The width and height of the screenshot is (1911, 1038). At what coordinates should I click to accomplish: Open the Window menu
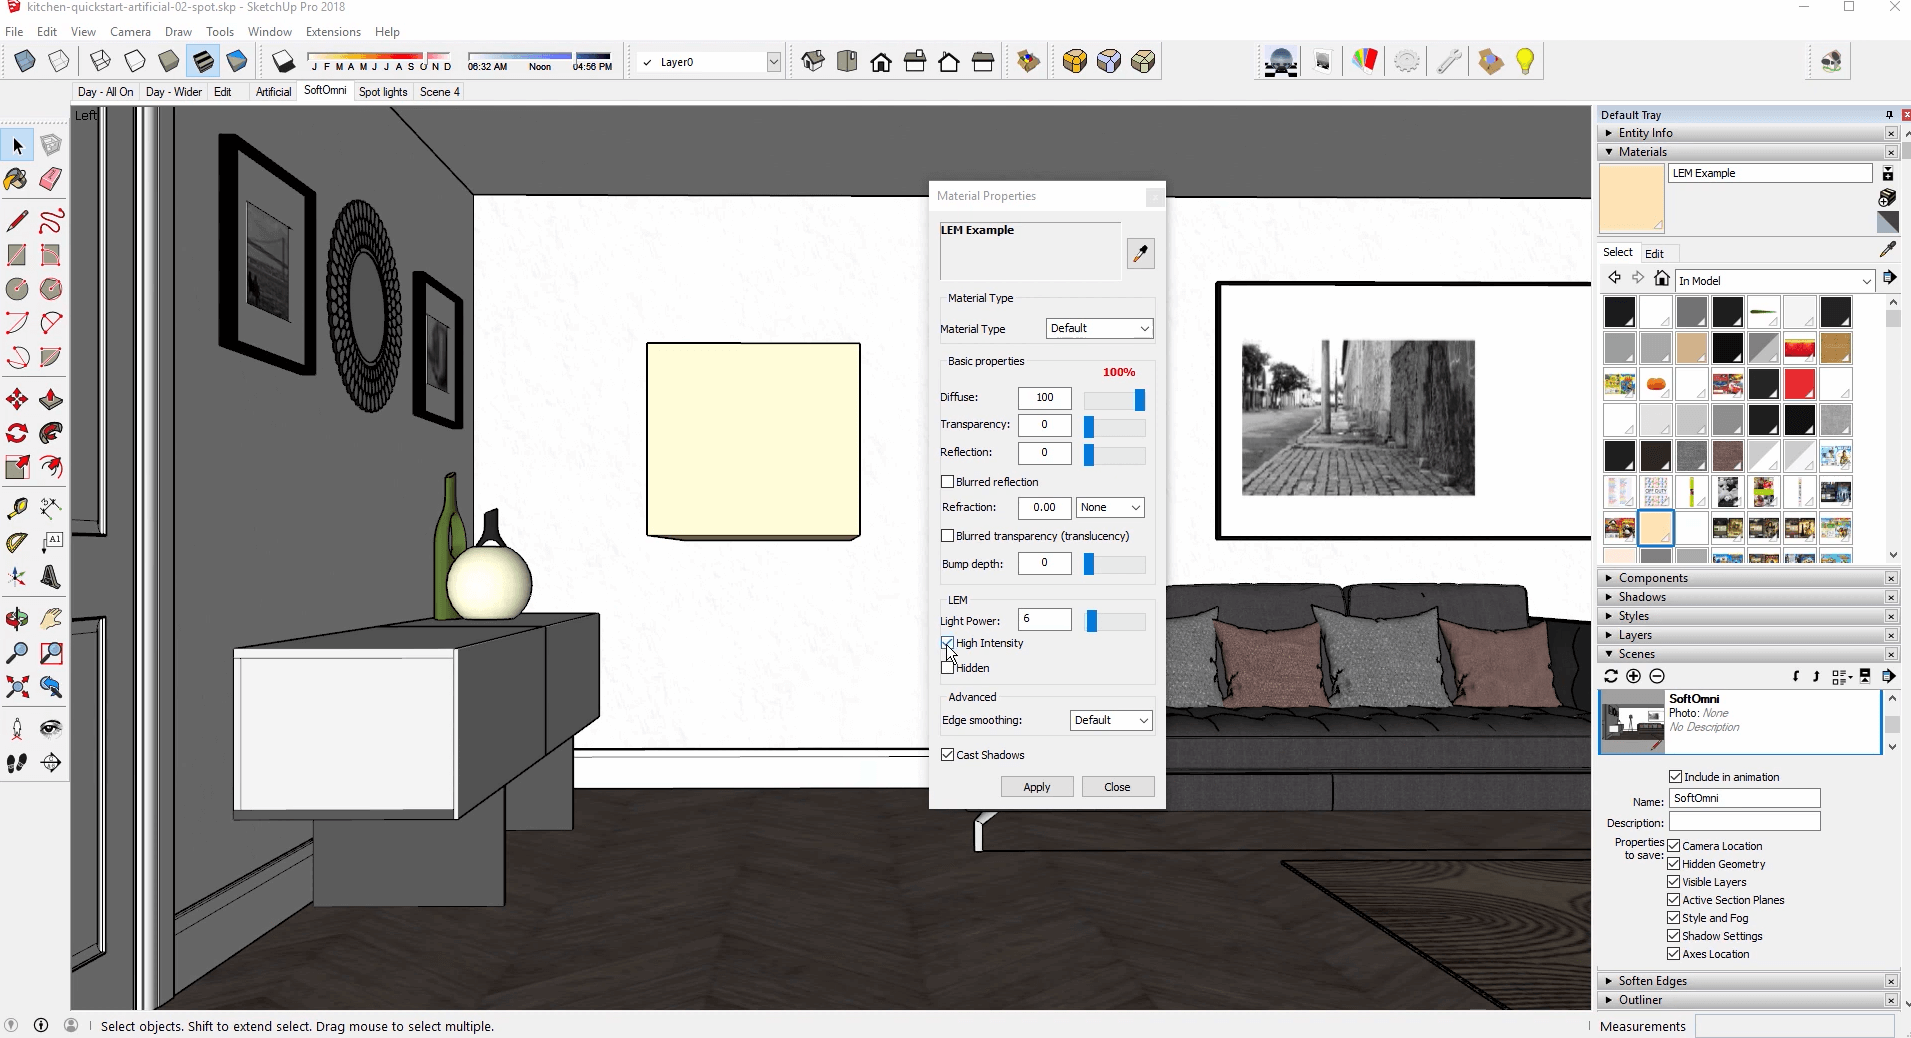[x=270, y=32]
